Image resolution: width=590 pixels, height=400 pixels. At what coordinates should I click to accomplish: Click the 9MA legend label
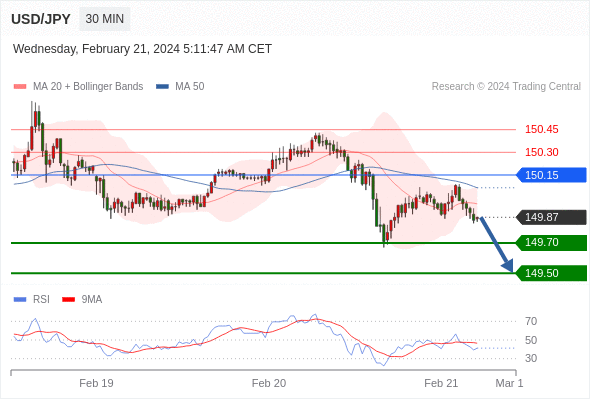(x=92, y=300)
